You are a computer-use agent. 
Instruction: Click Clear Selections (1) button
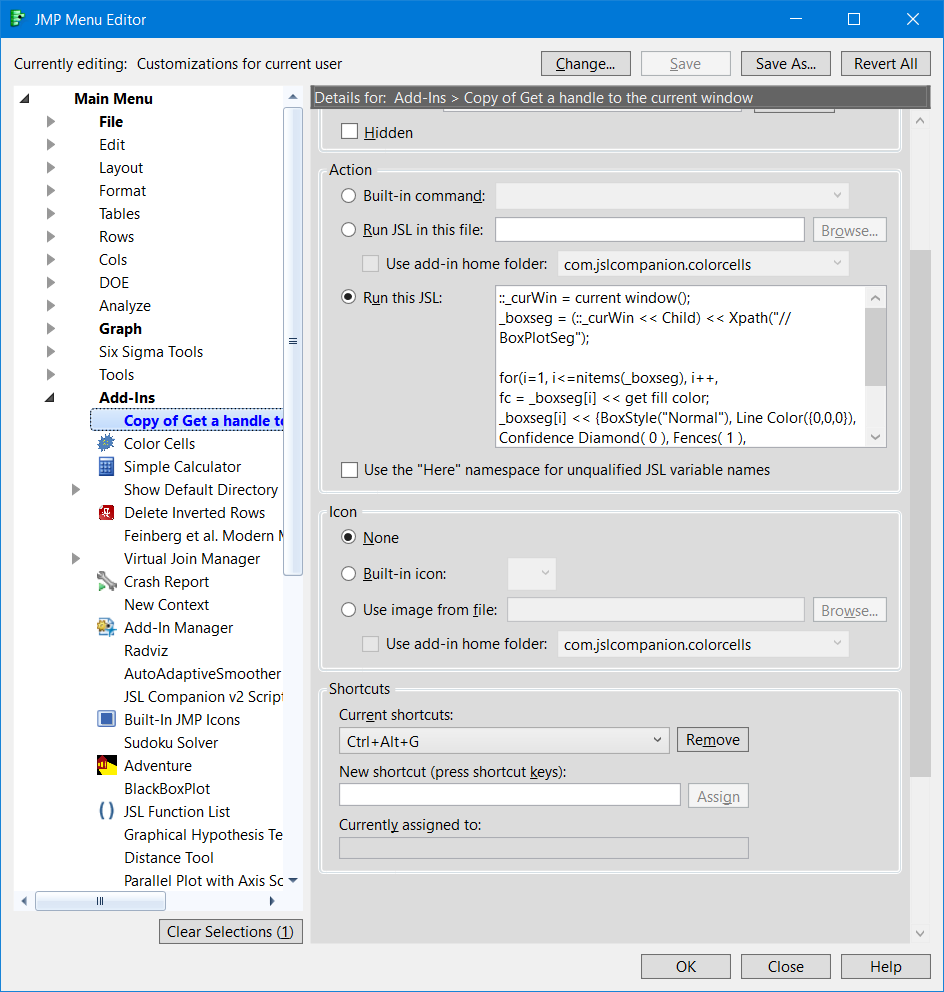pos(231,931)
